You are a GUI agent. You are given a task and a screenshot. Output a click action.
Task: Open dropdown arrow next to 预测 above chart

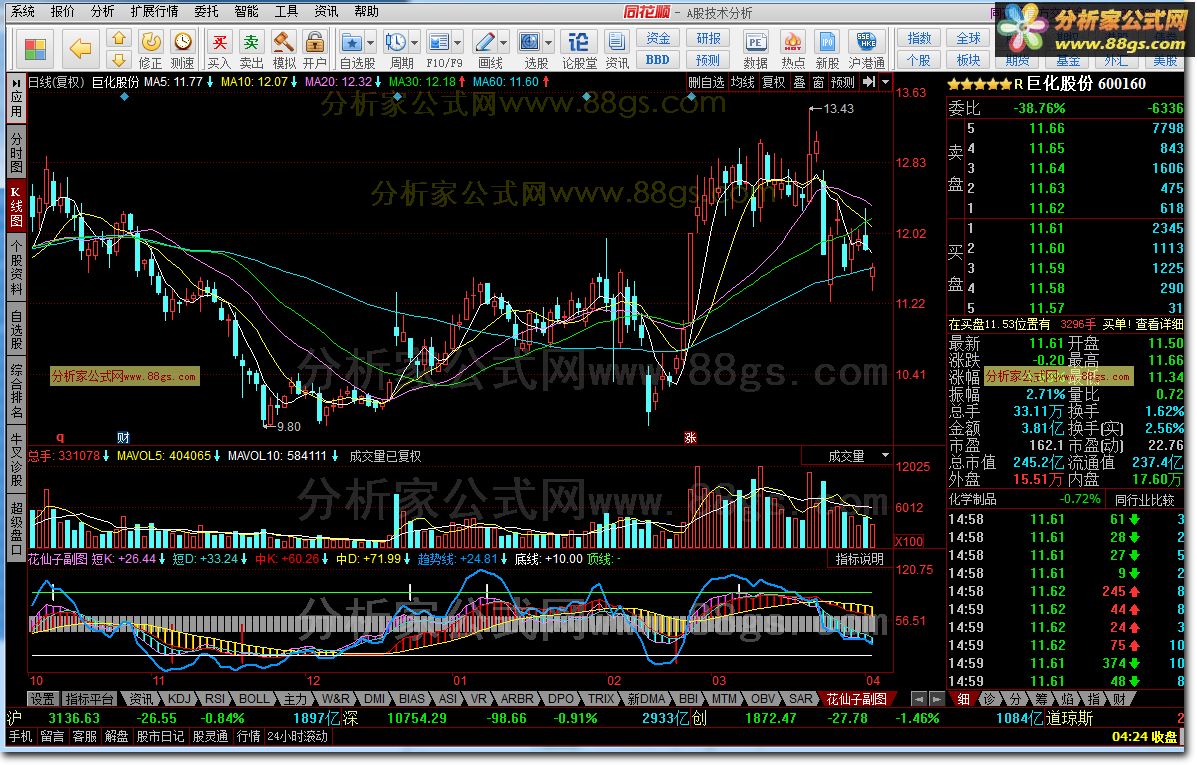(x=886, y=82)
